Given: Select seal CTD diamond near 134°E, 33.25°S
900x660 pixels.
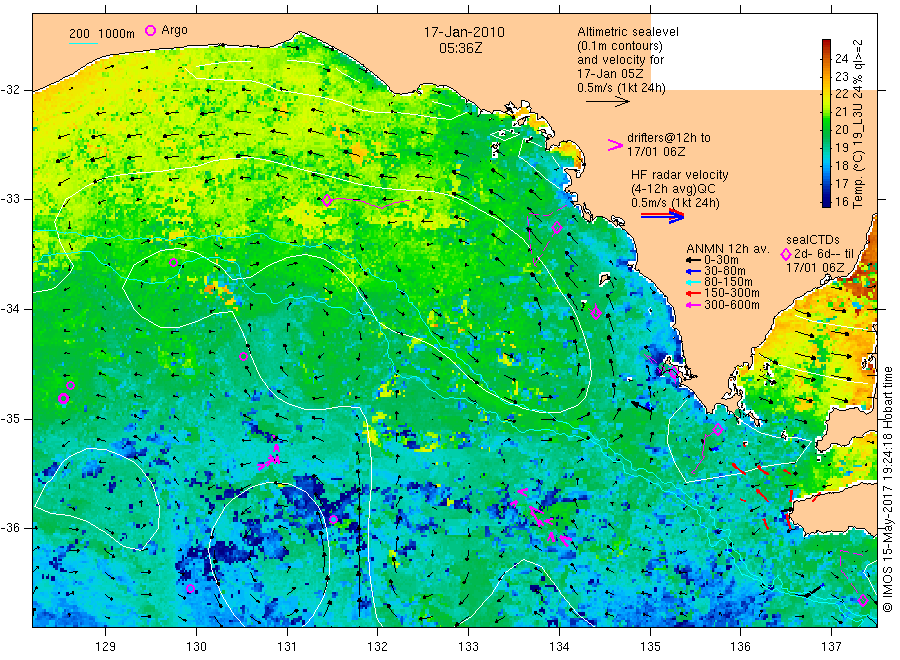Looking at the screenshot, I should 557,228.
